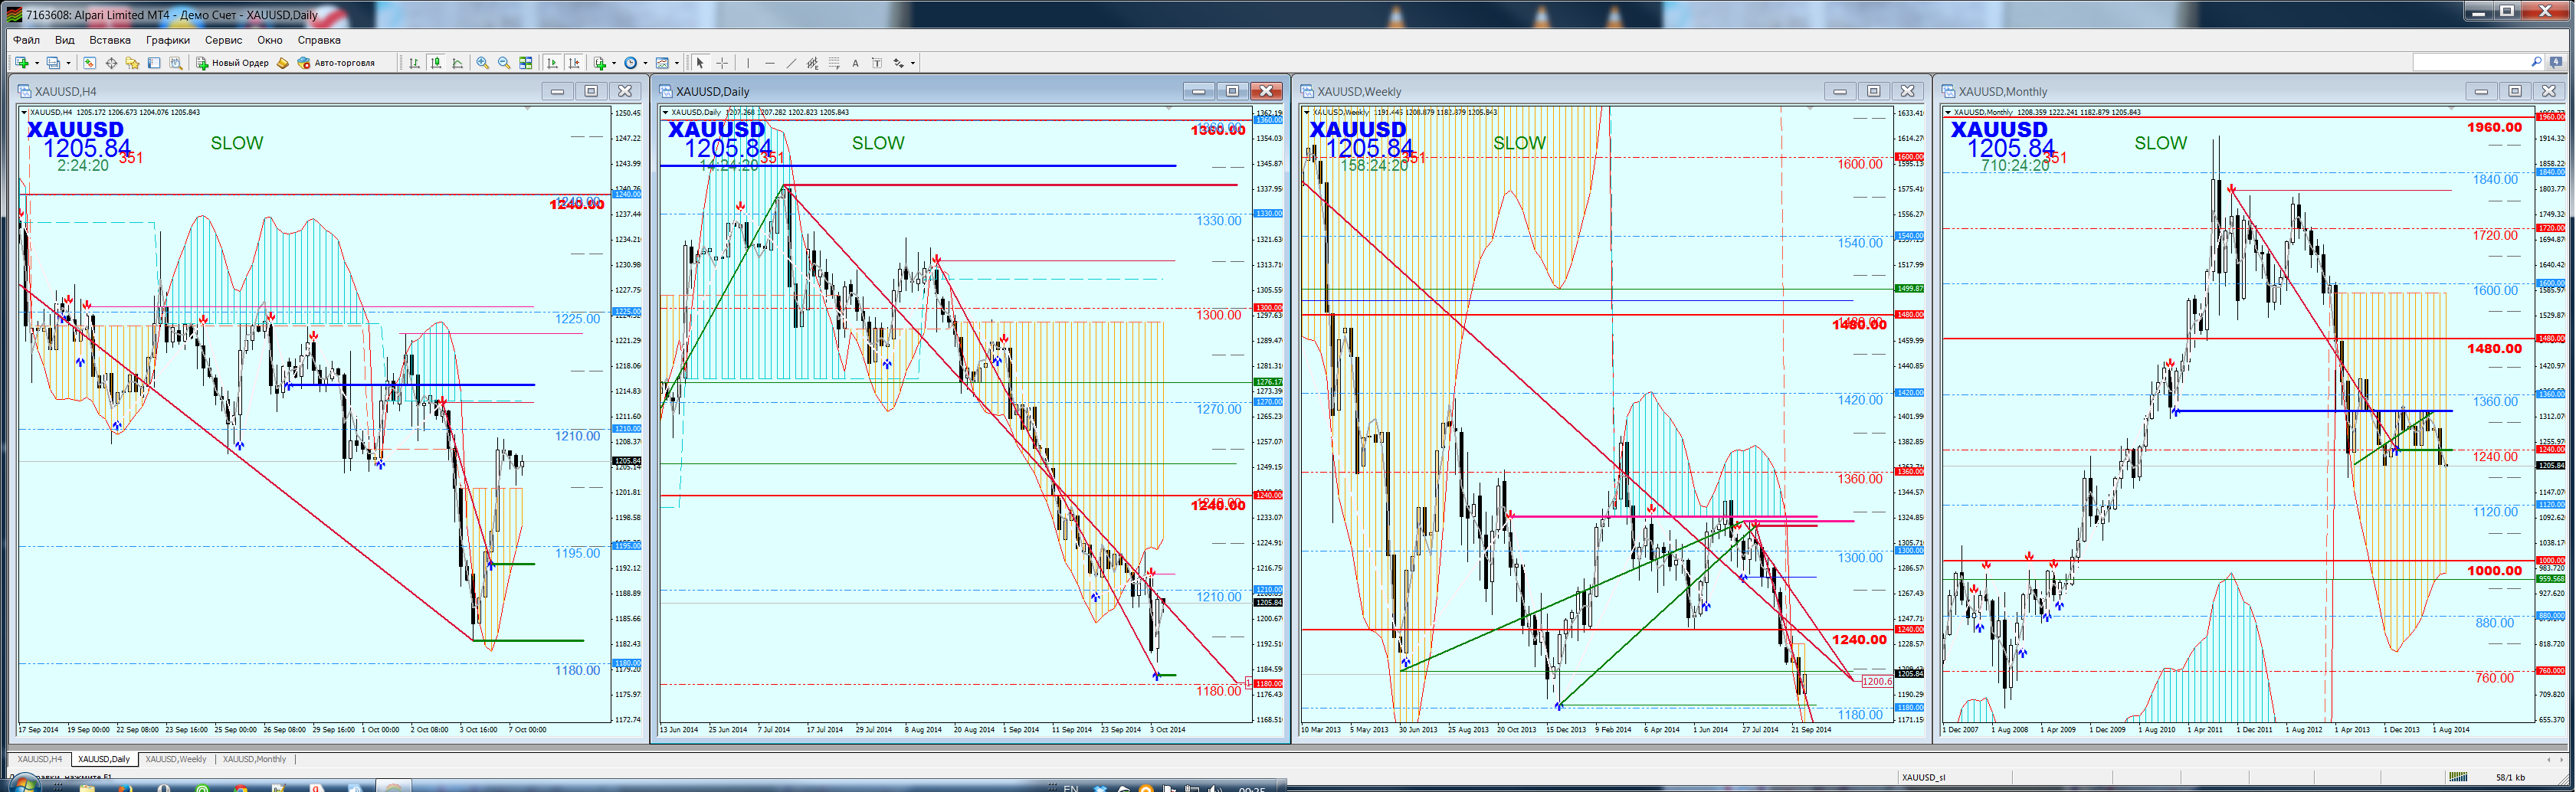Screen dimensions: 2576x792
Task: Click the 58/1 kb connection status
Action: coord(2511,777)
